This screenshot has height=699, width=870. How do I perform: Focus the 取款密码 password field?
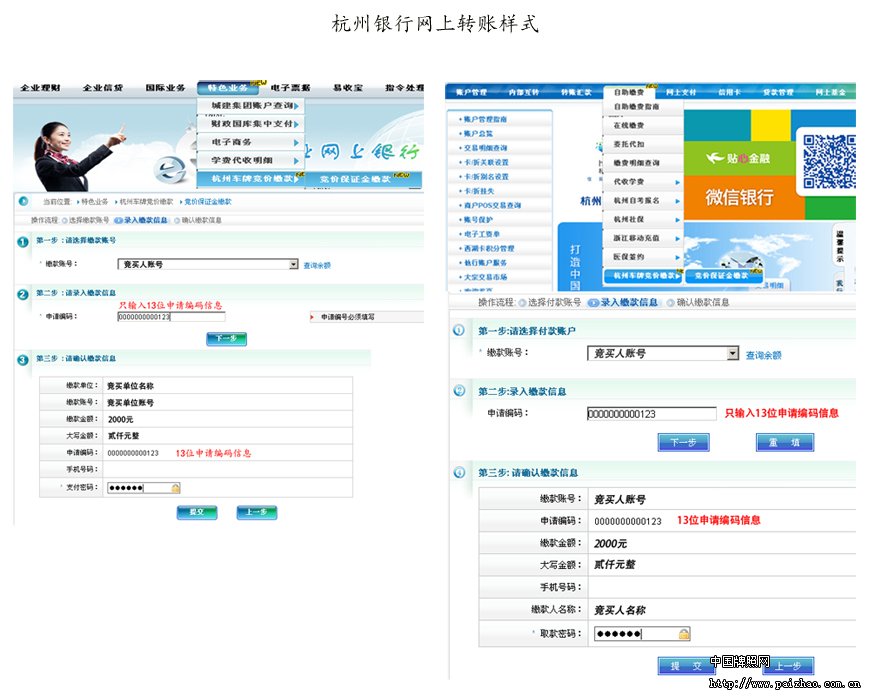pyautogui.click(x=643, y=634)
